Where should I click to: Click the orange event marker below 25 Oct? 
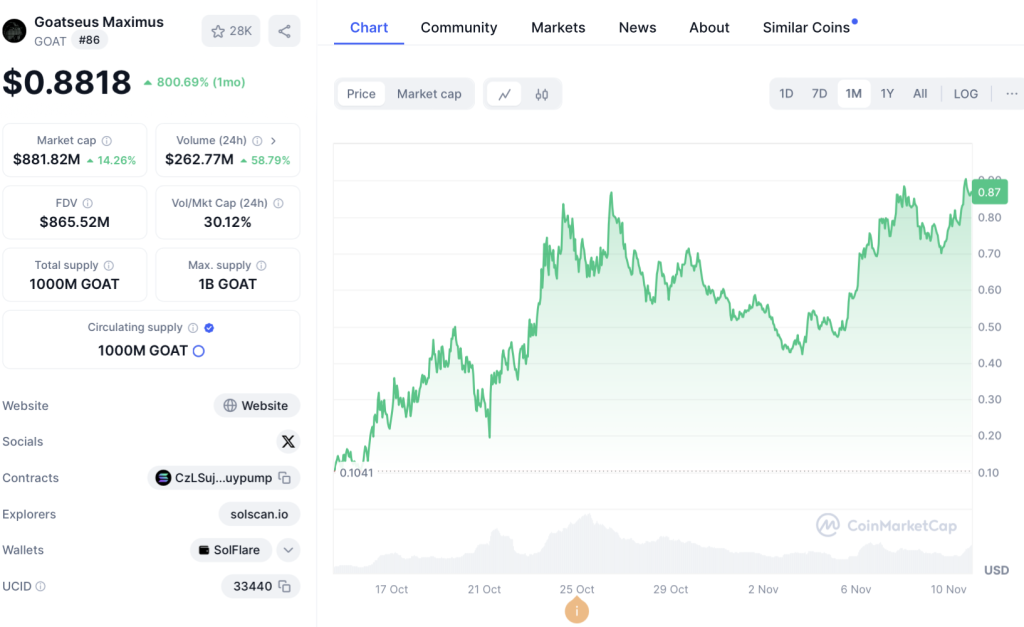(x=577, y=611)
